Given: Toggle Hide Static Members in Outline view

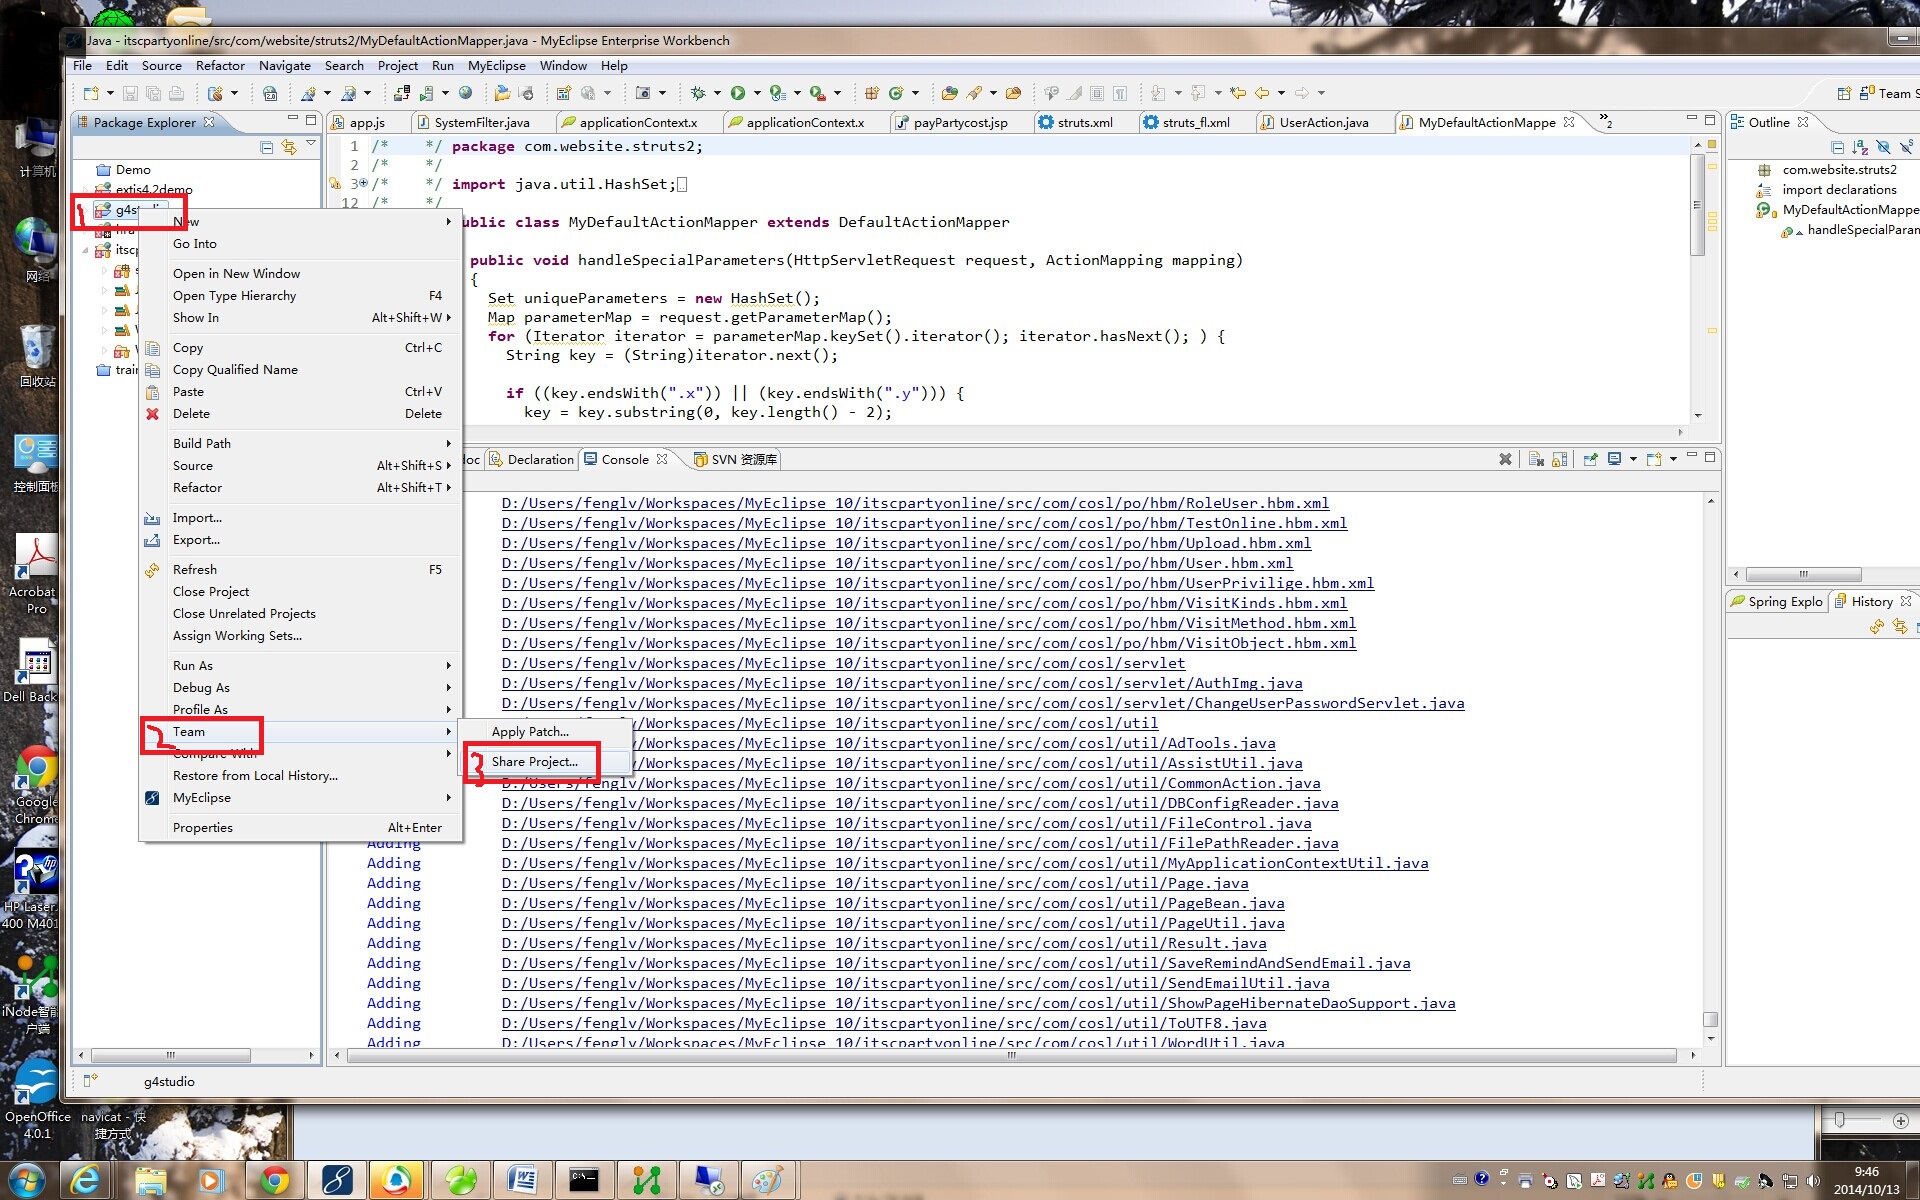Looking at the screenshot, I should (1906, 147).
